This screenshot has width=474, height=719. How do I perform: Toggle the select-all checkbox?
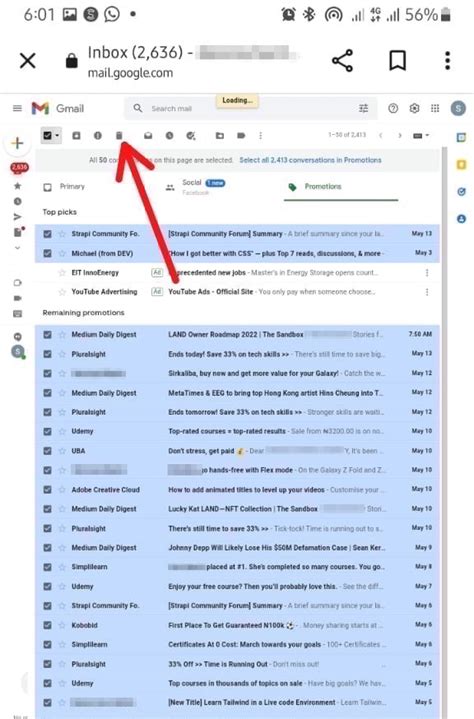click(x=47, y=135)
